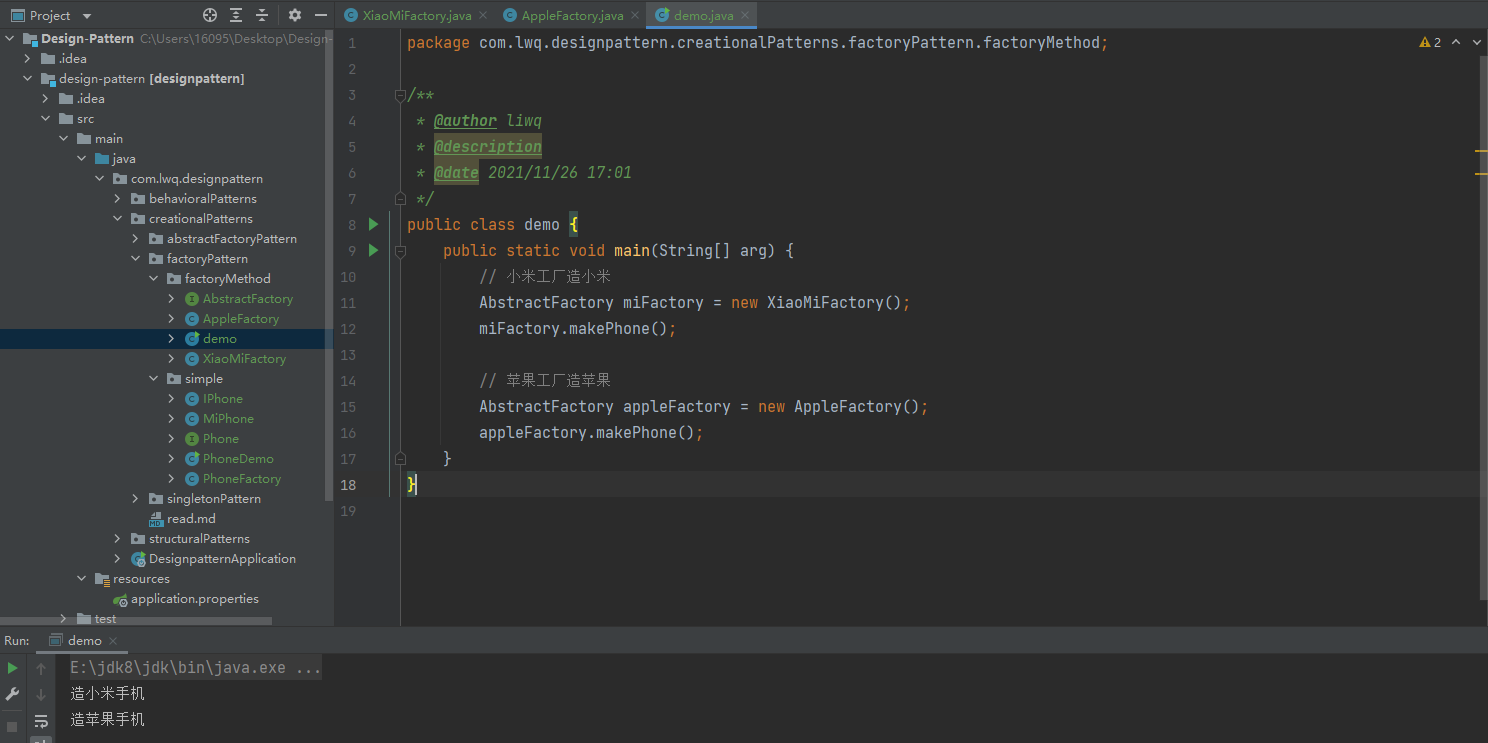Close the AppleFactory.java tab
Image resolution: width=1488 pixels, height=743 pixels.
pos(634,15)
